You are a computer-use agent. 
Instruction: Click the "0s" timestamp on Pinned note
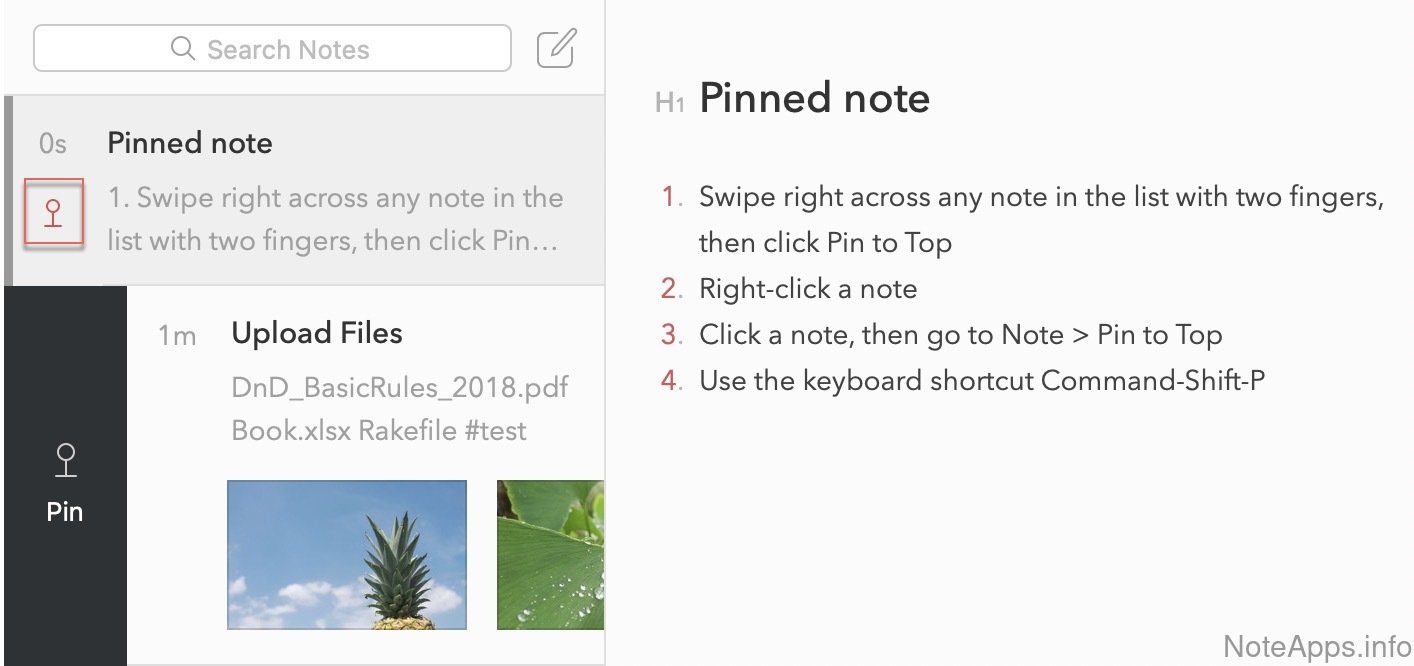(x=53, y=144)
